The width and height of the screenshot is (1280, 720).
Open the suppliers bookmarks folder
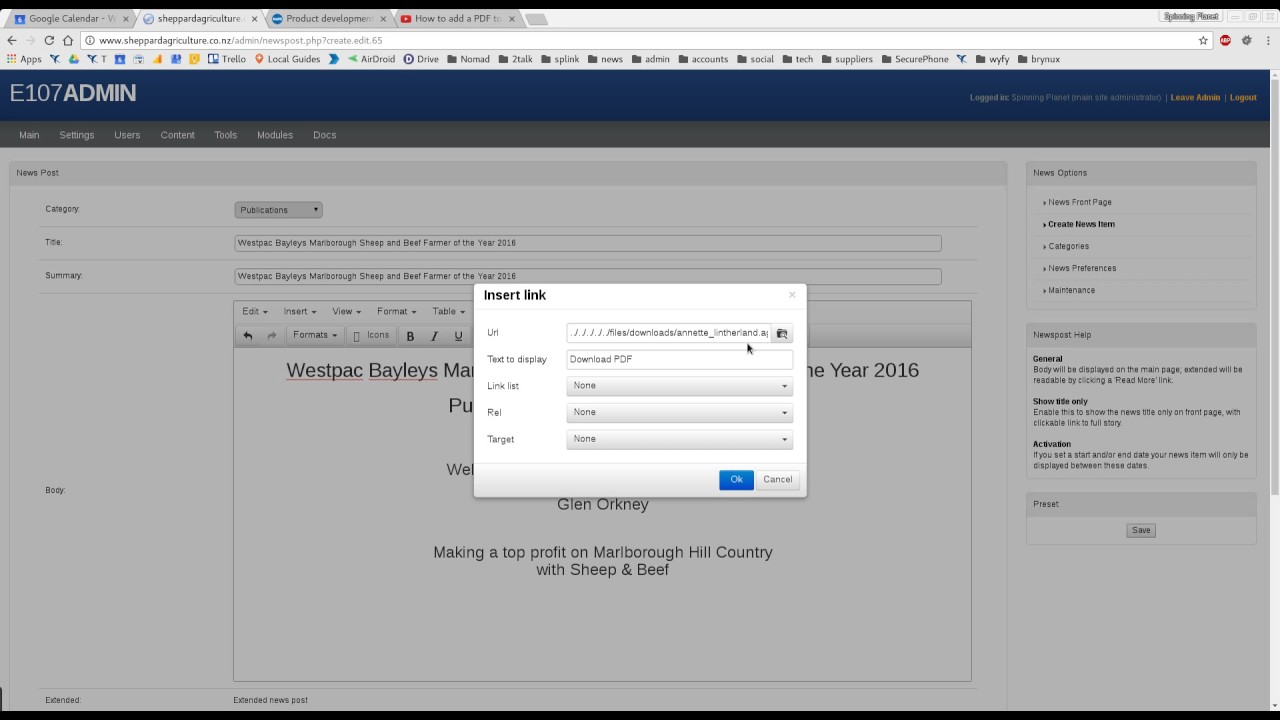pos(847,59)
